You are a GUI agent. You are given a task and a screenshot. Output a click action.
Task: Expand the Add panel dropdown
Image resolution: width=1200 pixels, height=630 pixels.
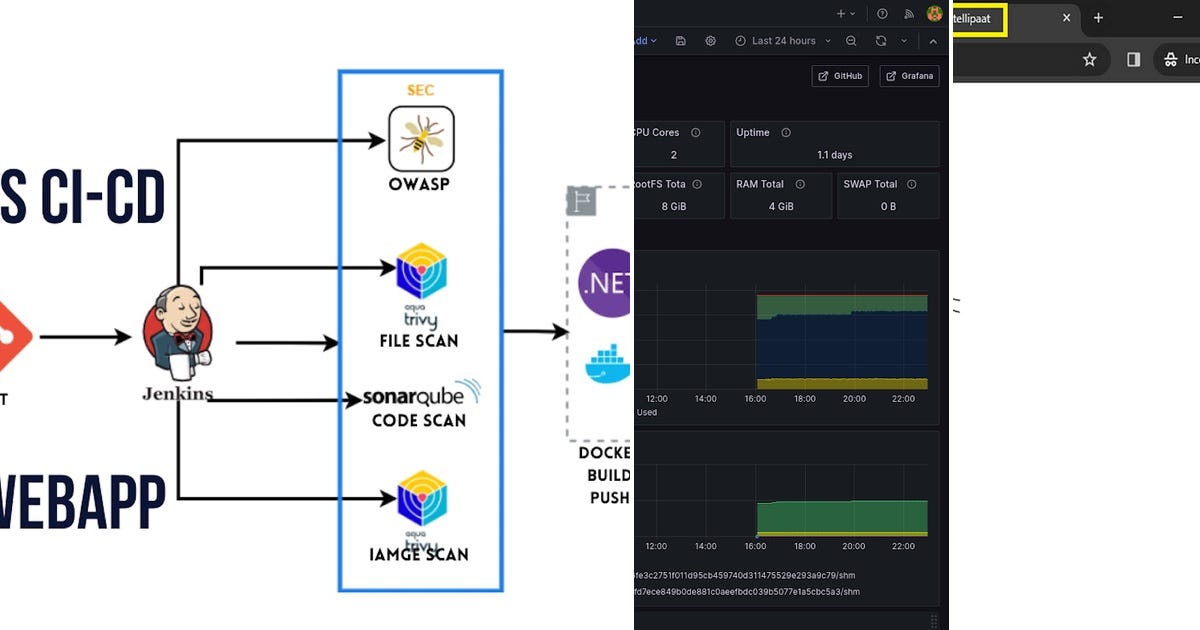644,41
